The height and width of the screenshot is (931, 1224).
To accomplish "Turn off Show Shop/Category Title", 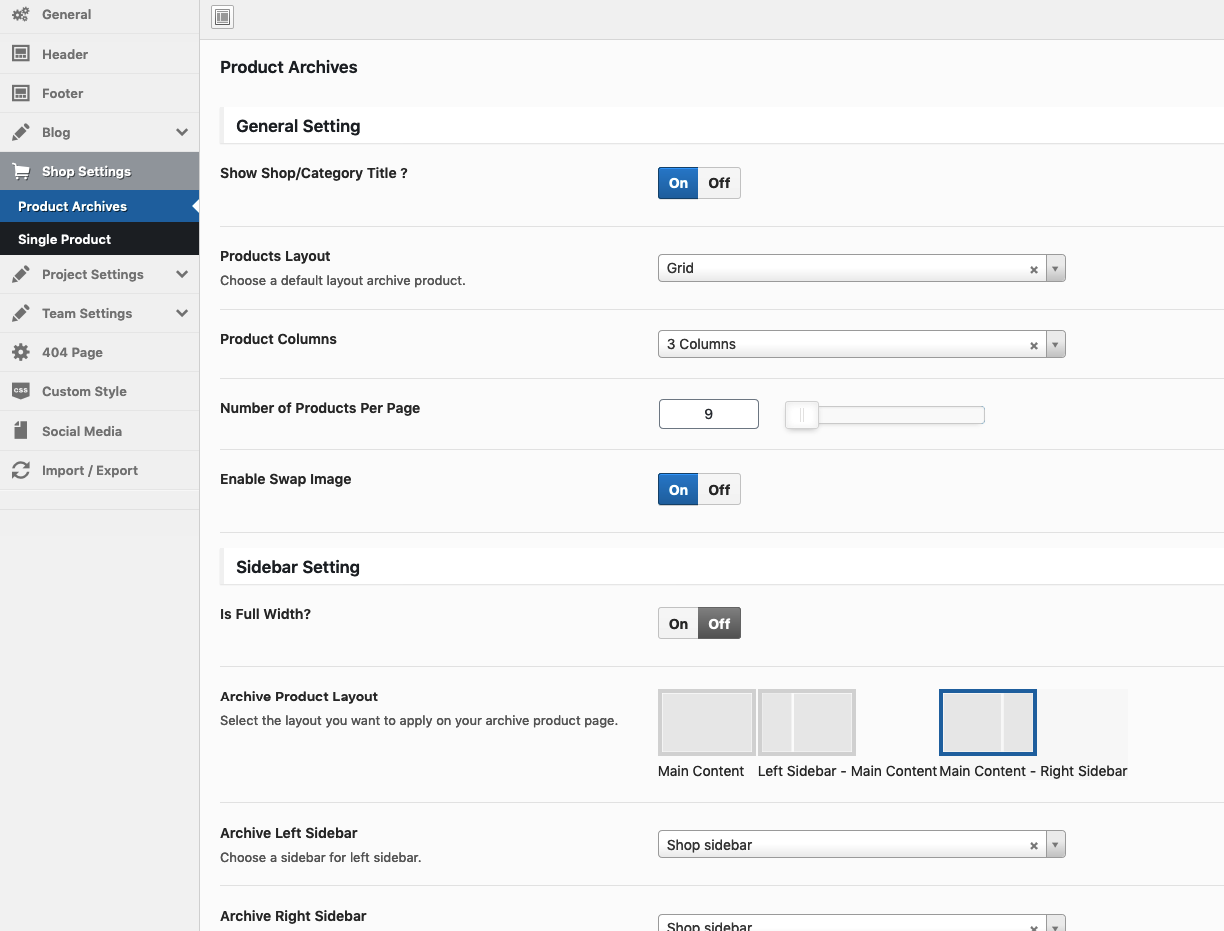I will (719, 183).
